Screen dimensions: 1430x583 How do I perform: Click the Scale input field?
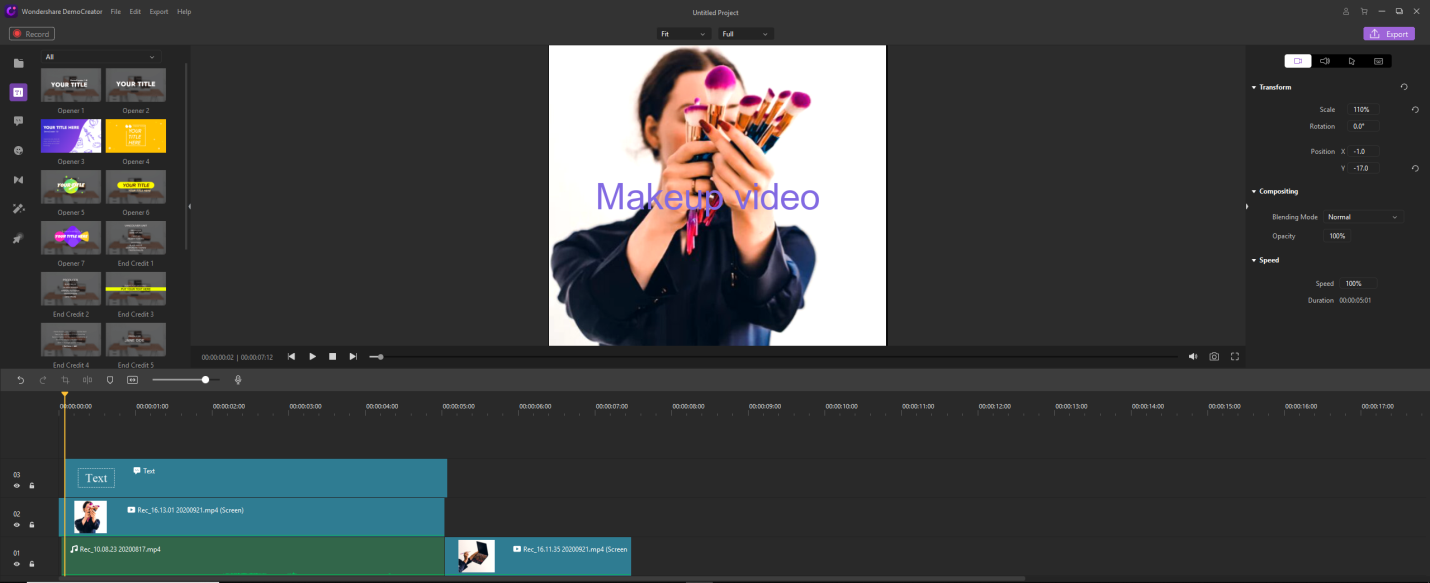1361,110
